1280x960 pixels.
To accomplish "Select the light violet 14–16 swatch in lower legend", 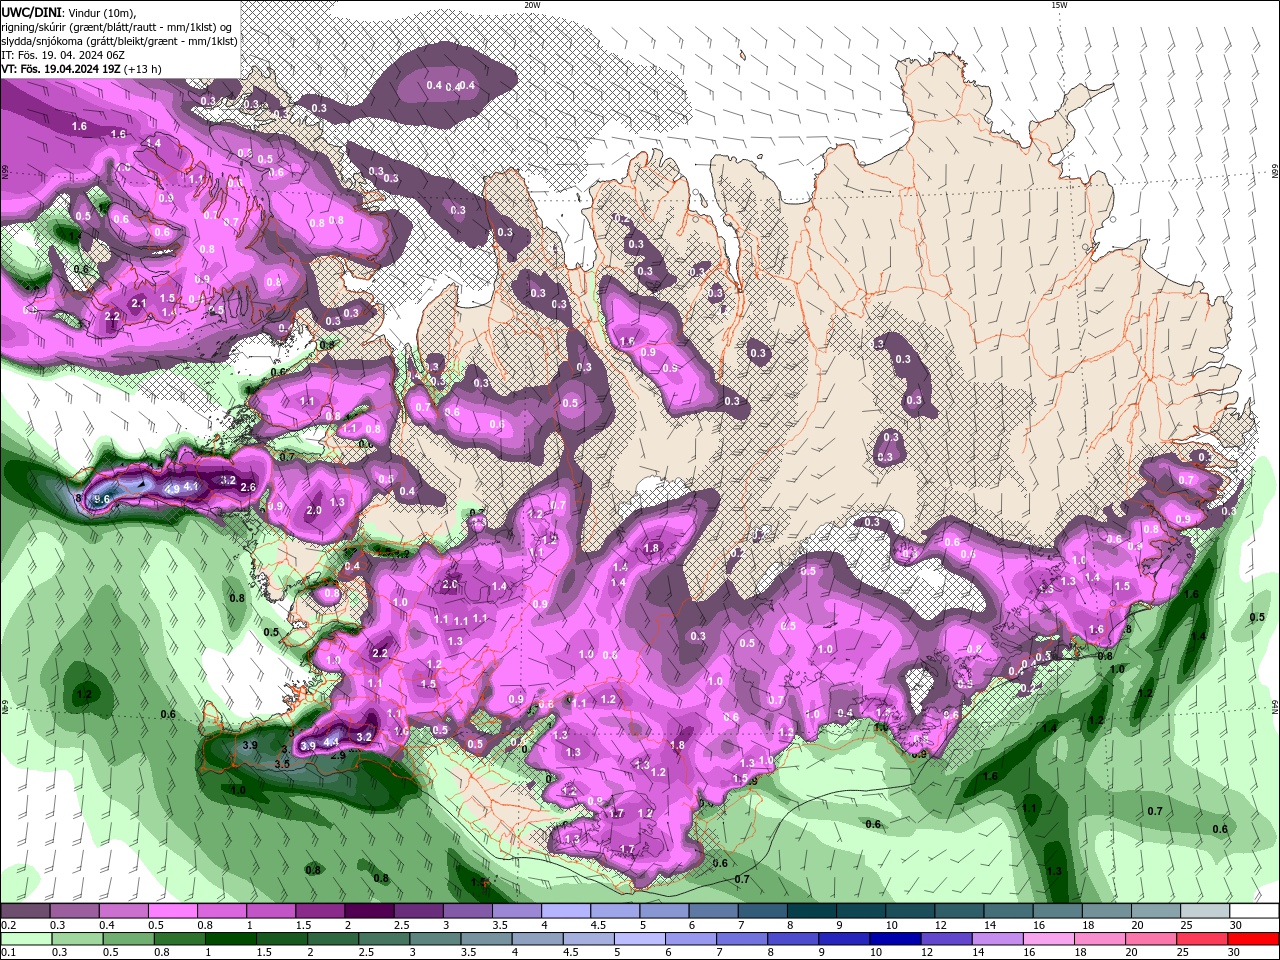I will tap(998, 938).
